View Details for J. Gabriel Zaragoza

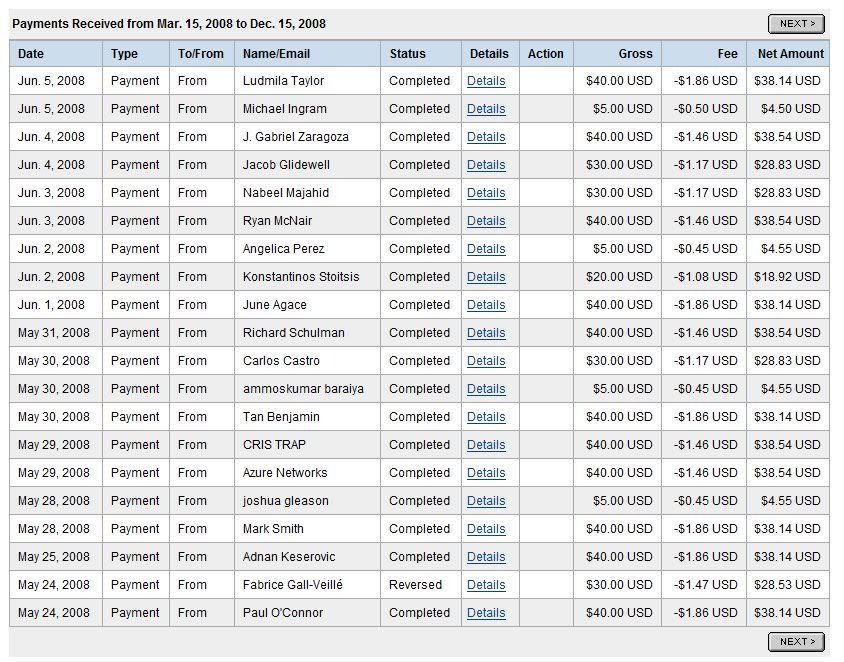[486, 137]
